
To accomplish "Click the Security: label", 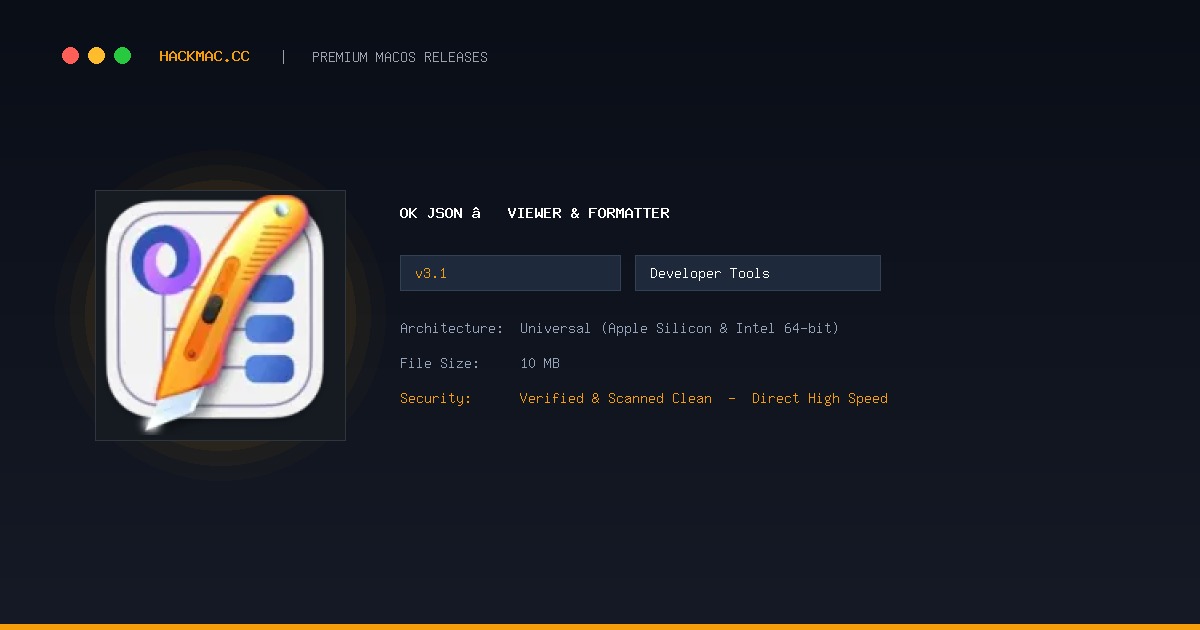I will coord(435,398).
